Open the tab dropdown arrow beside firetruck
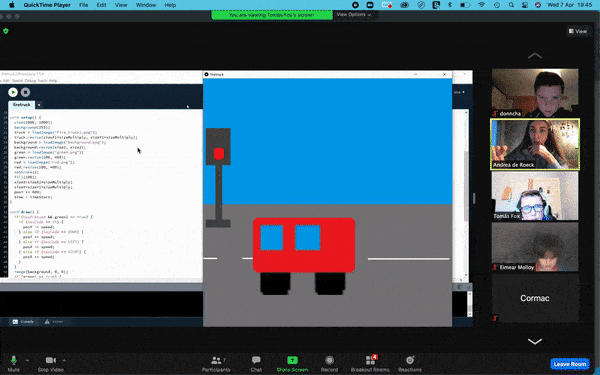 (x=39, y=105)
